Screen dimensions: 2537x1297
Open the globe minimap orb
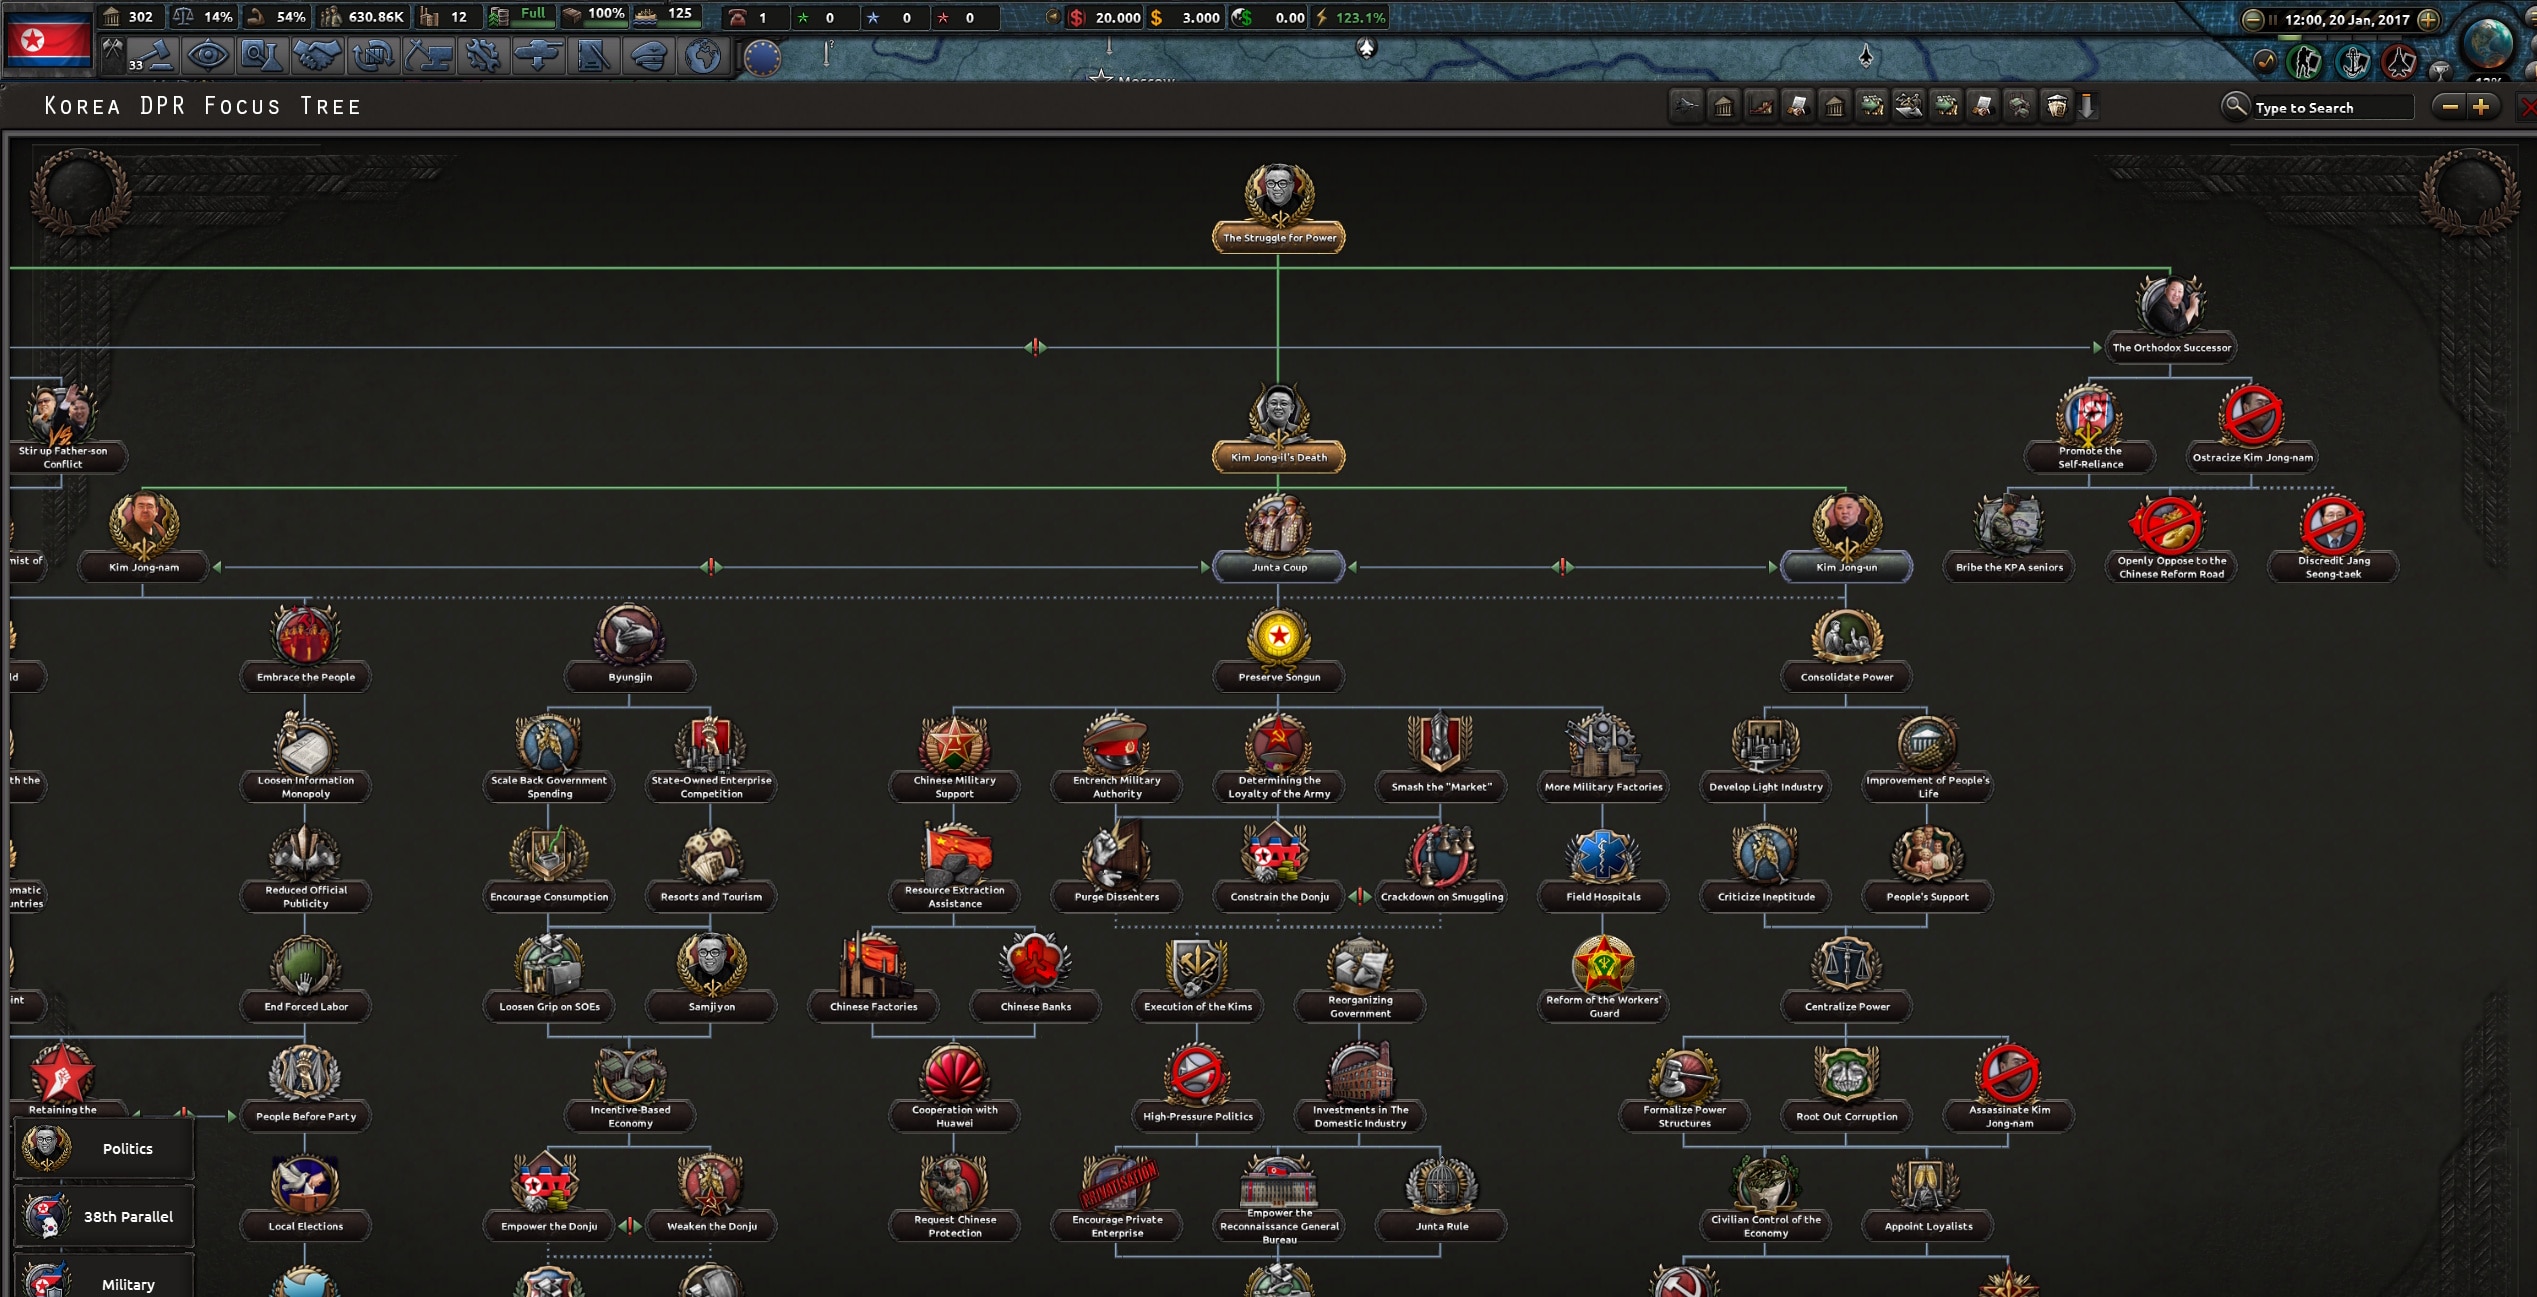[x=2486, y=42]
